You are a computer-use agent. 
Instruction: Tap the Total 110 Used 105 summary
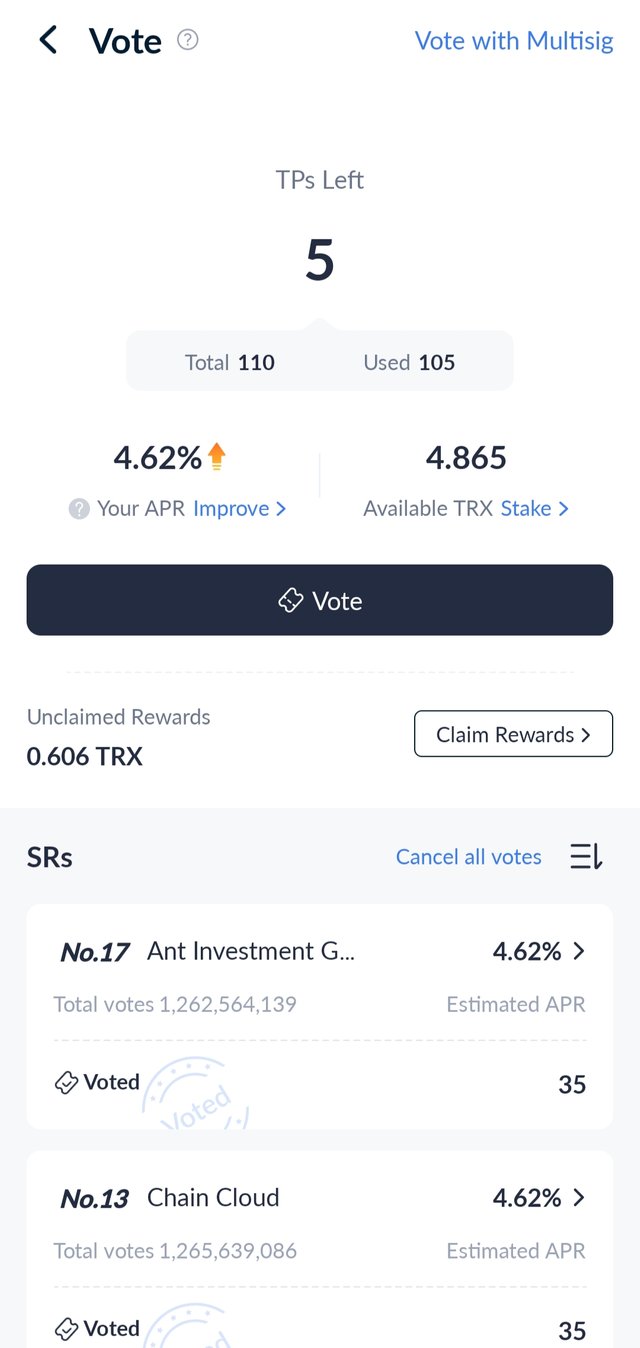320,361
